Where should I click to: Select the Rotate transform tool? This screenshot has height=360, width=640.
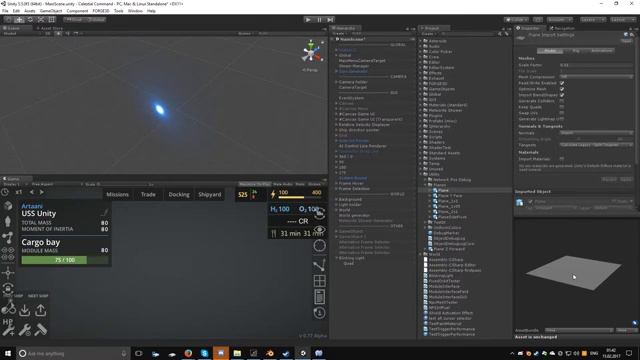point(30,20)
